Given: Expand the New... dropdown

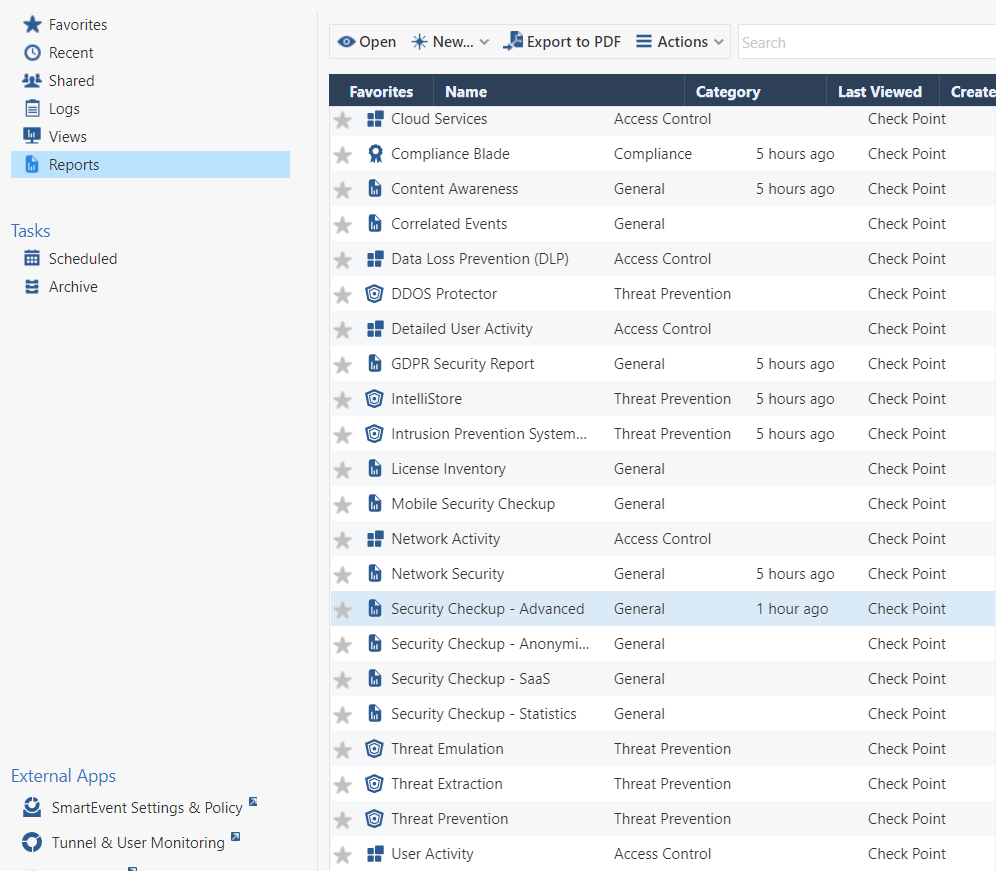Looking at the screenshot, I should coord(450,42).
